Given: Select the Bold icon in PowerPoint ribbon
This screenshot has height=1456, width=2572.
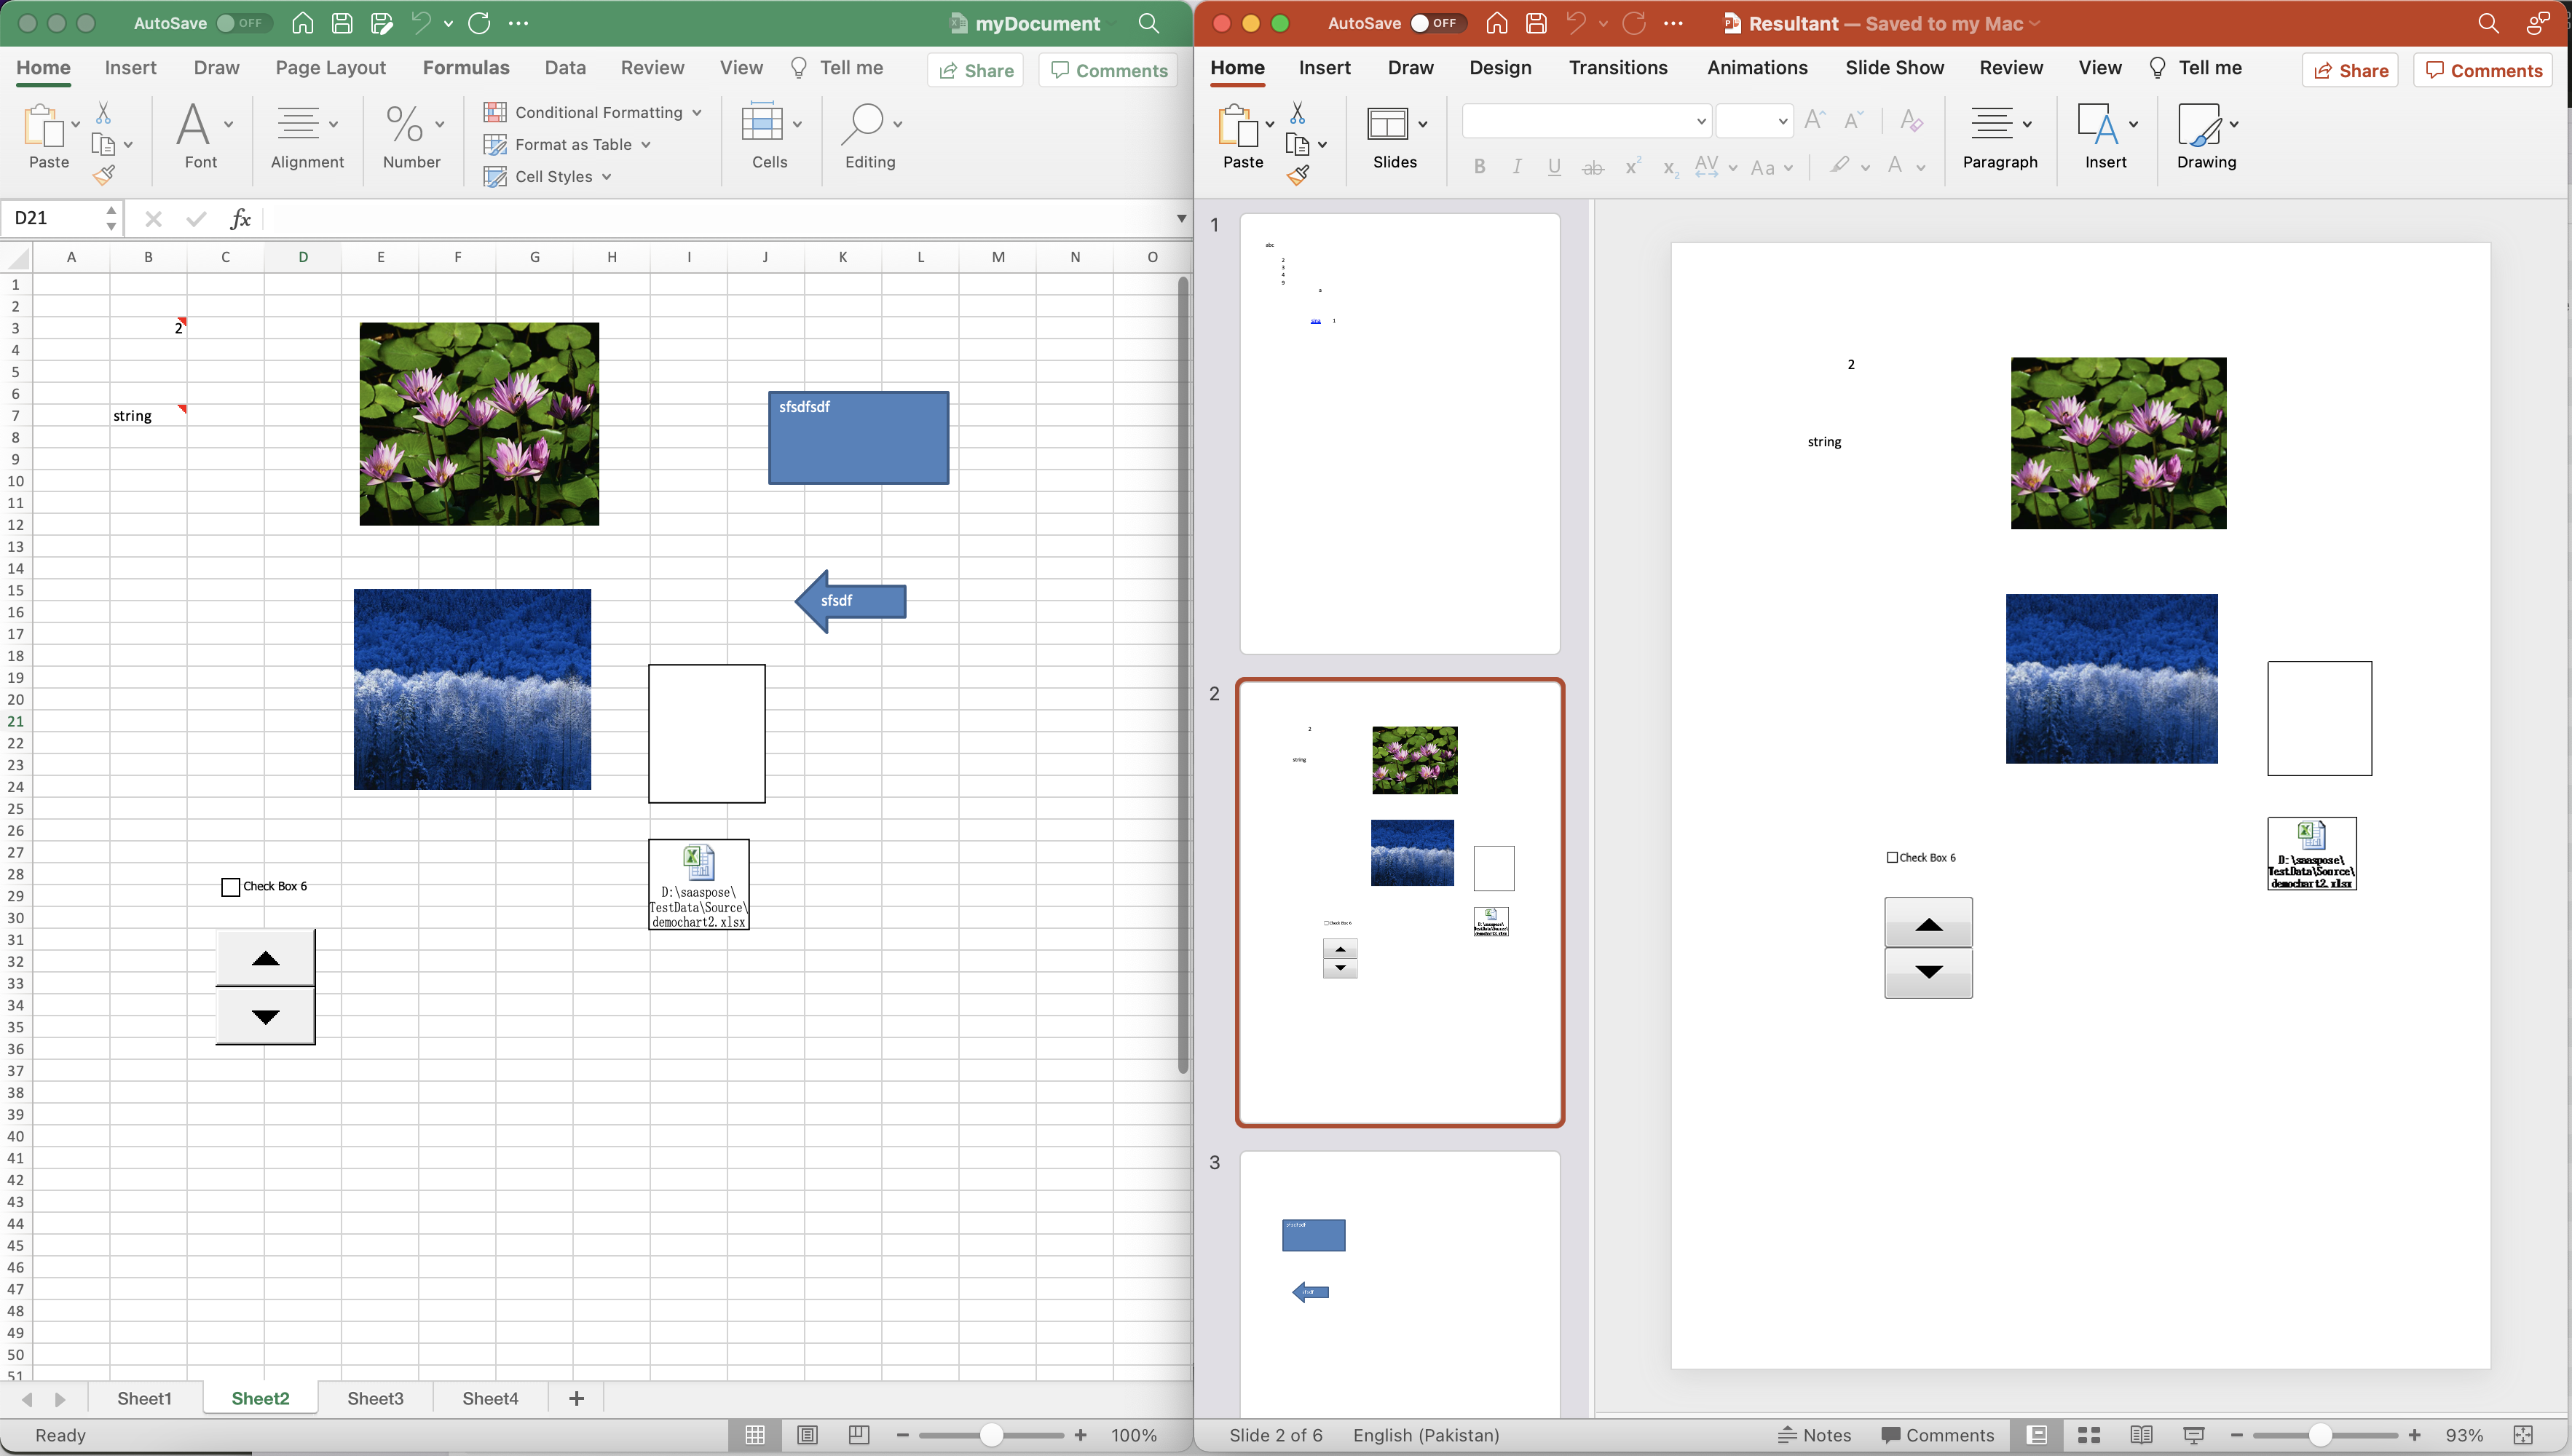Looking at the screenshot, I should (1480, 166).
